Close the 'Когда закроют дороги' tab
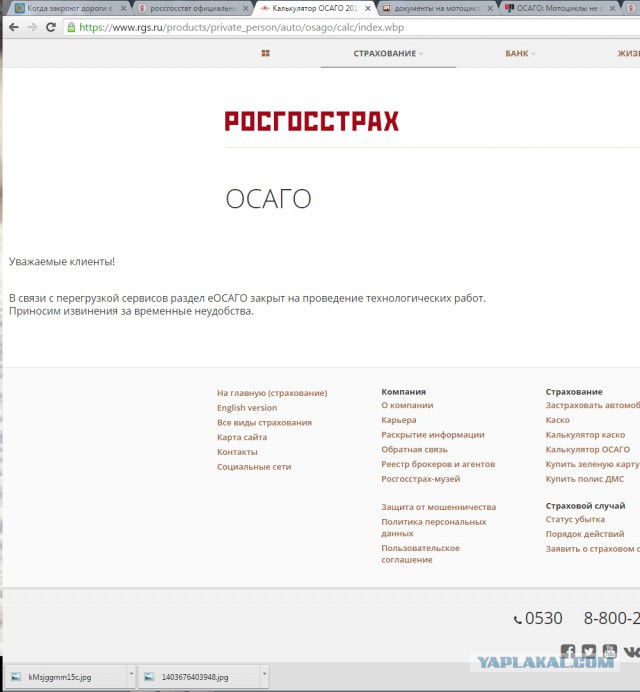Image resolution: width=640 pixels, height=692 pixels. (123, 8)
